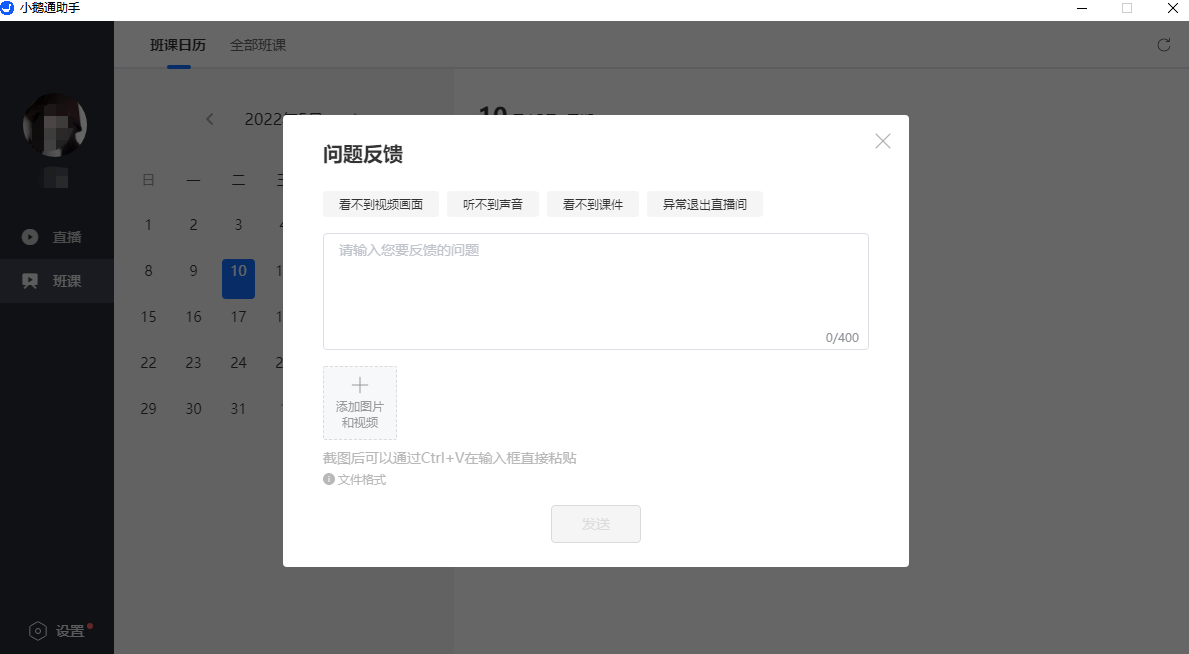Click the 文件格式 link text

[x=361, y=480]
